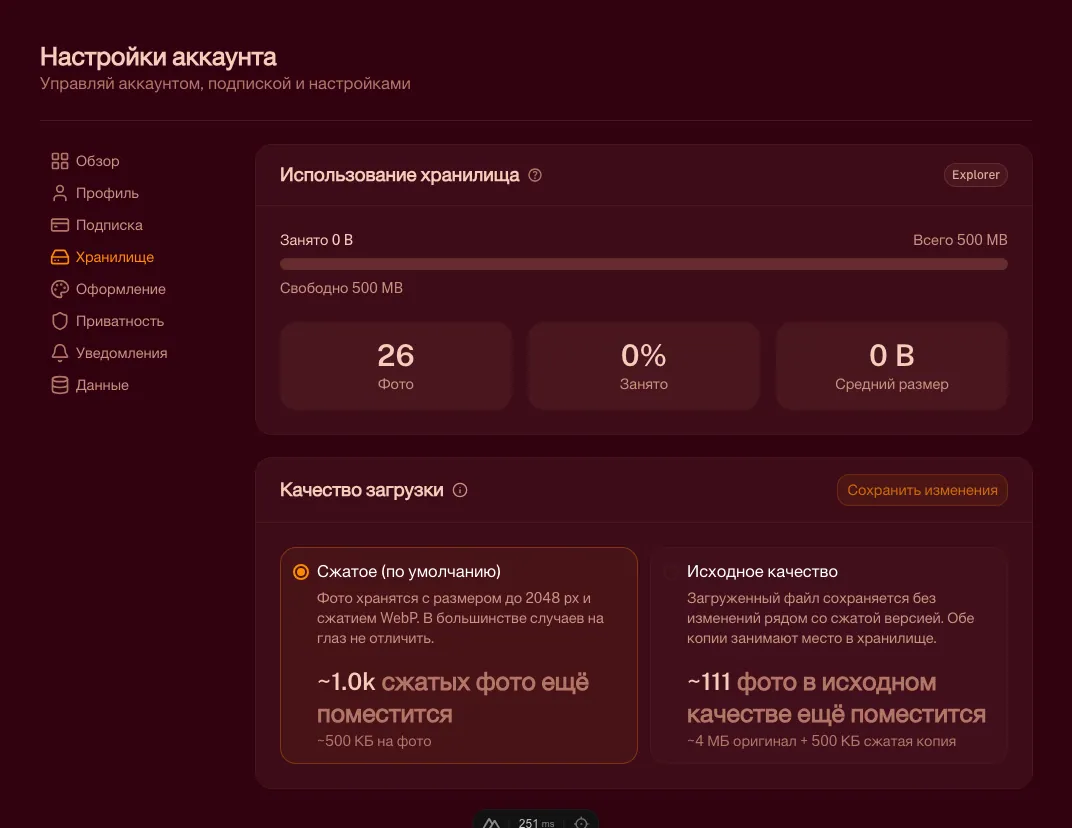Click the Сохранить изменения button

pos(922,490)
